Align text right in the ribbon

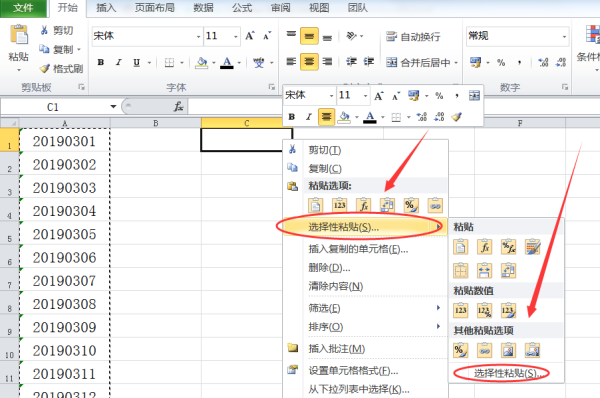pos(327,62)
